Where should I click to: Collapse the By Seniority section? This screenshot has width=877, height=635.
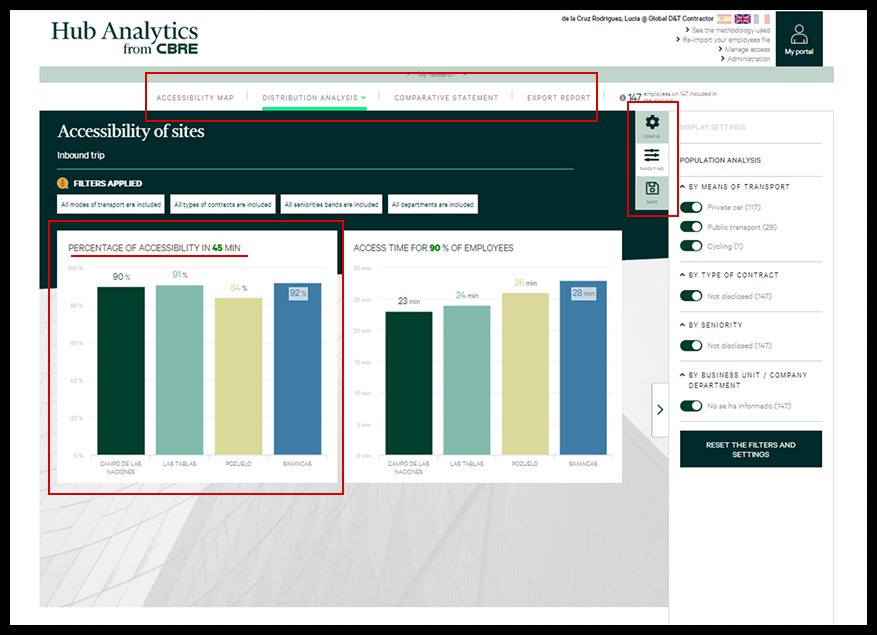682,324
